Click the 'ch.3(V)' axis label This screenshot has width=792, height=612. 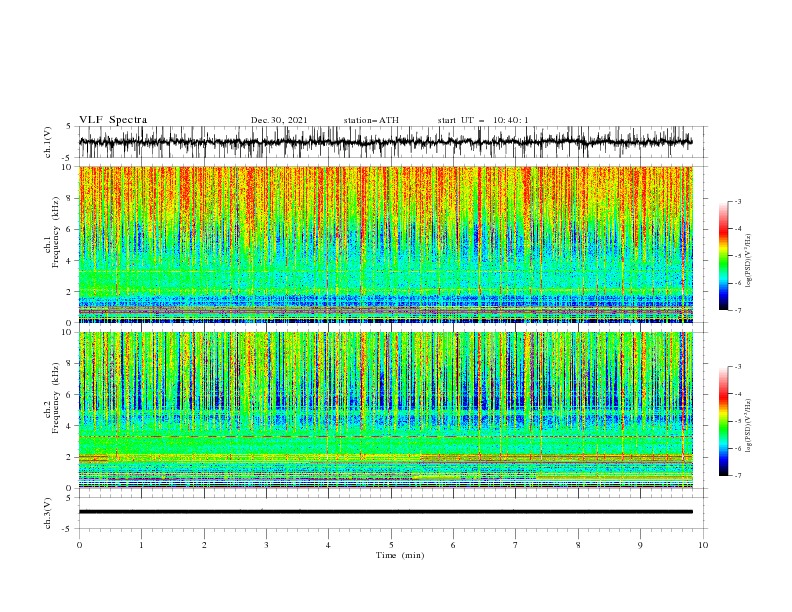point(48,513)
